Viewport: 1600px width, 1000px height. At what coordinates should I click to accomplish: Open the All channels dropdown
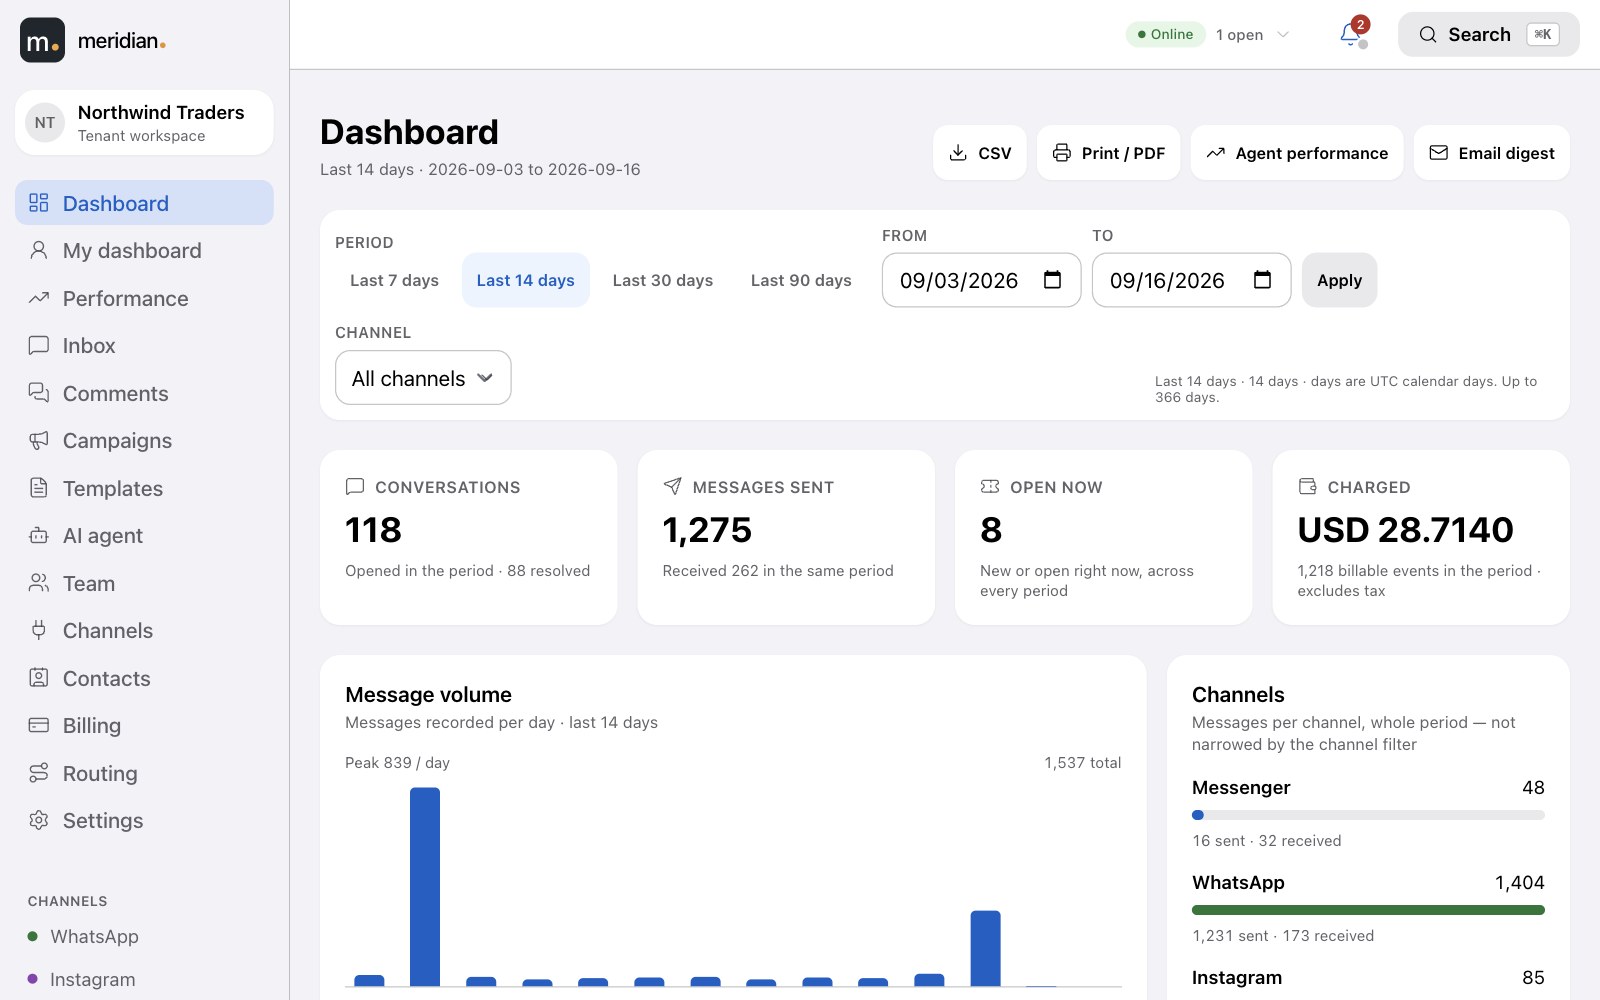[x=423, y=378]
